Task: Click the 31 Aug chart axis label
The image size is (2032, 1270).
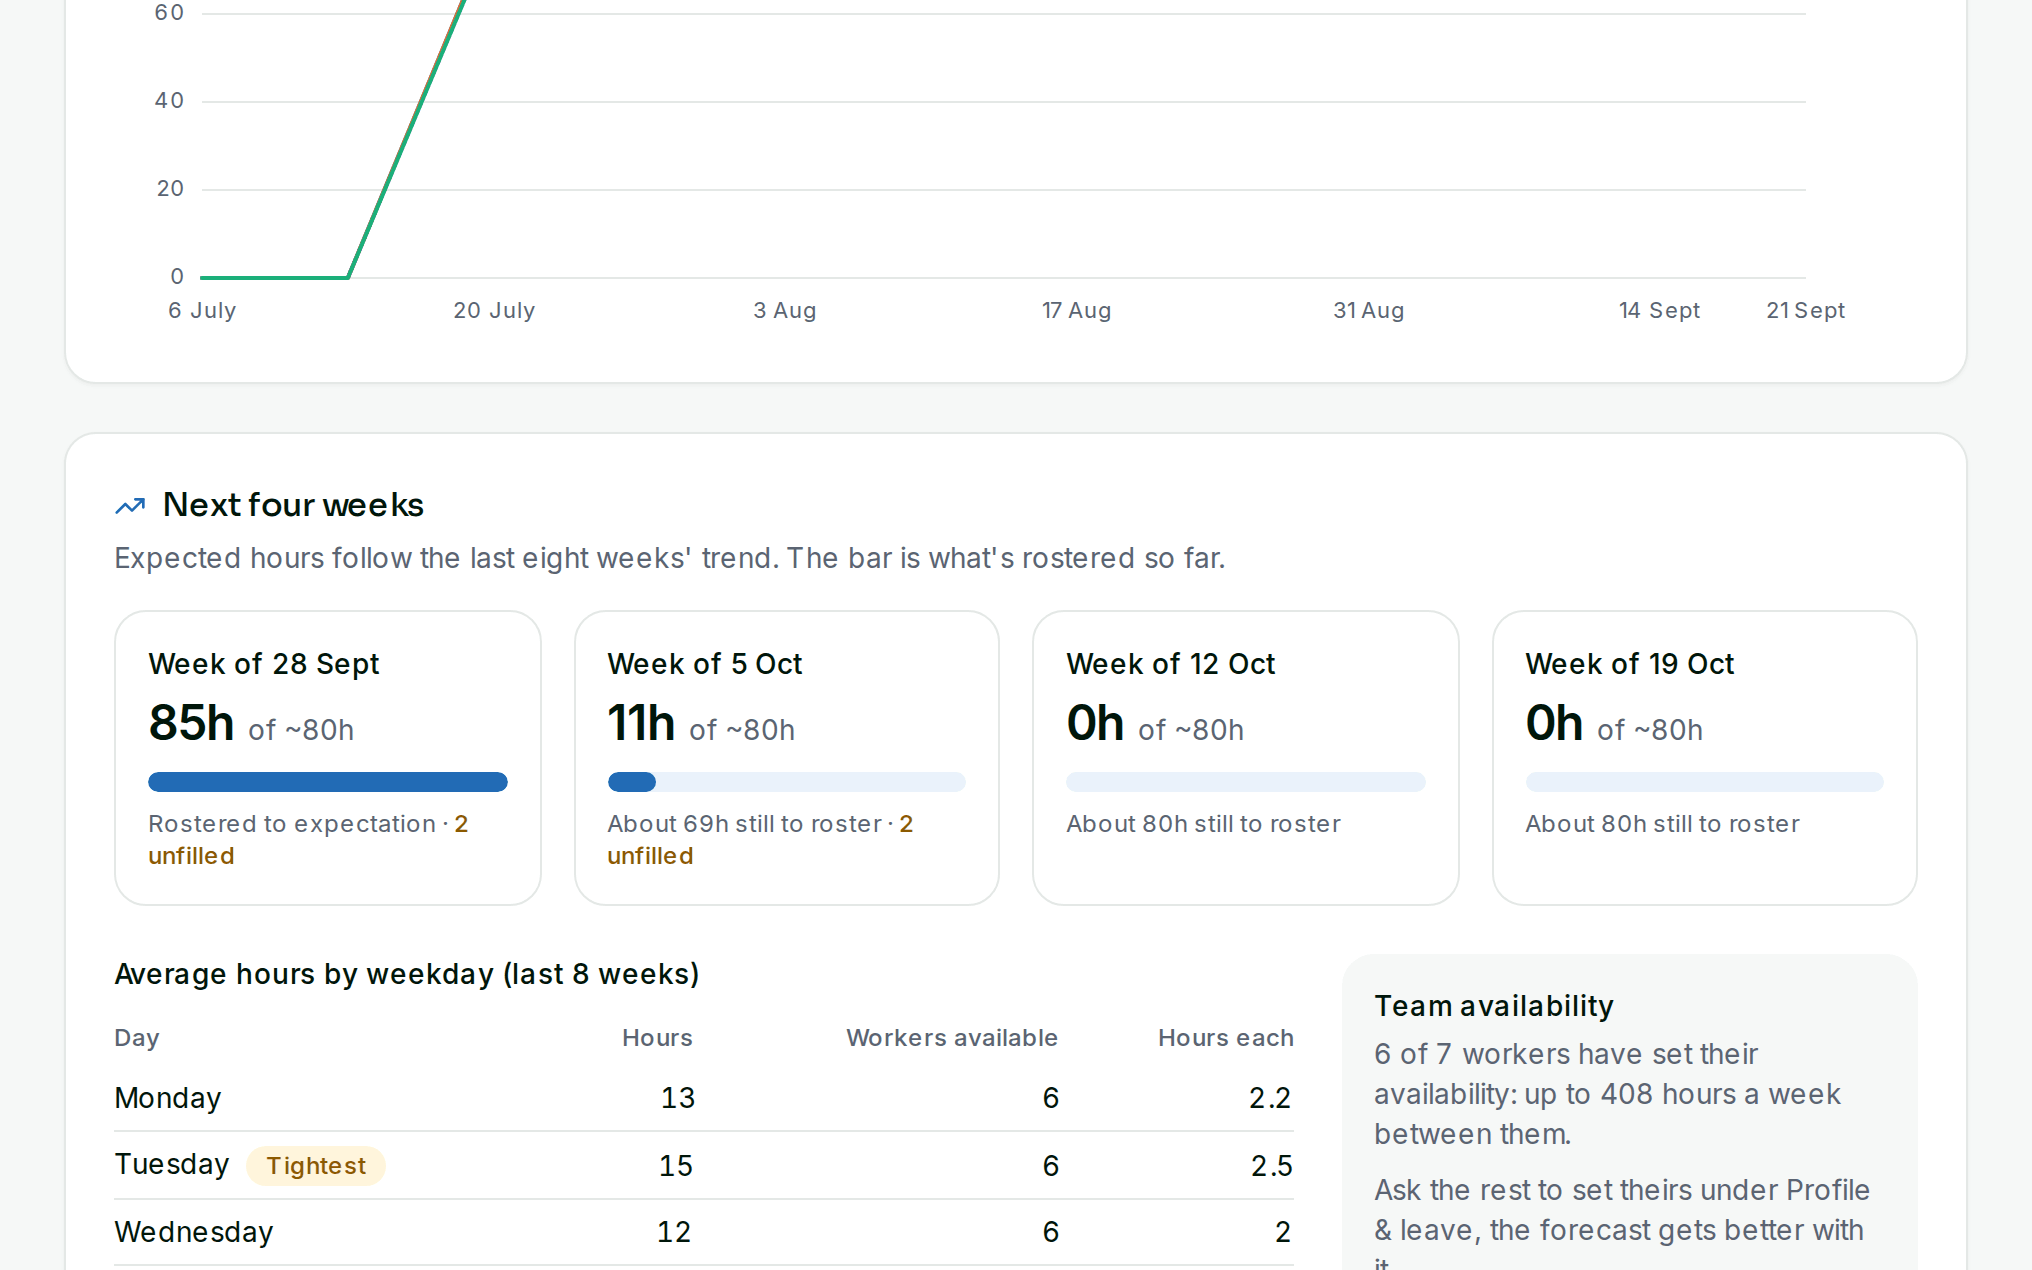Action: (x=1368, y=310)
